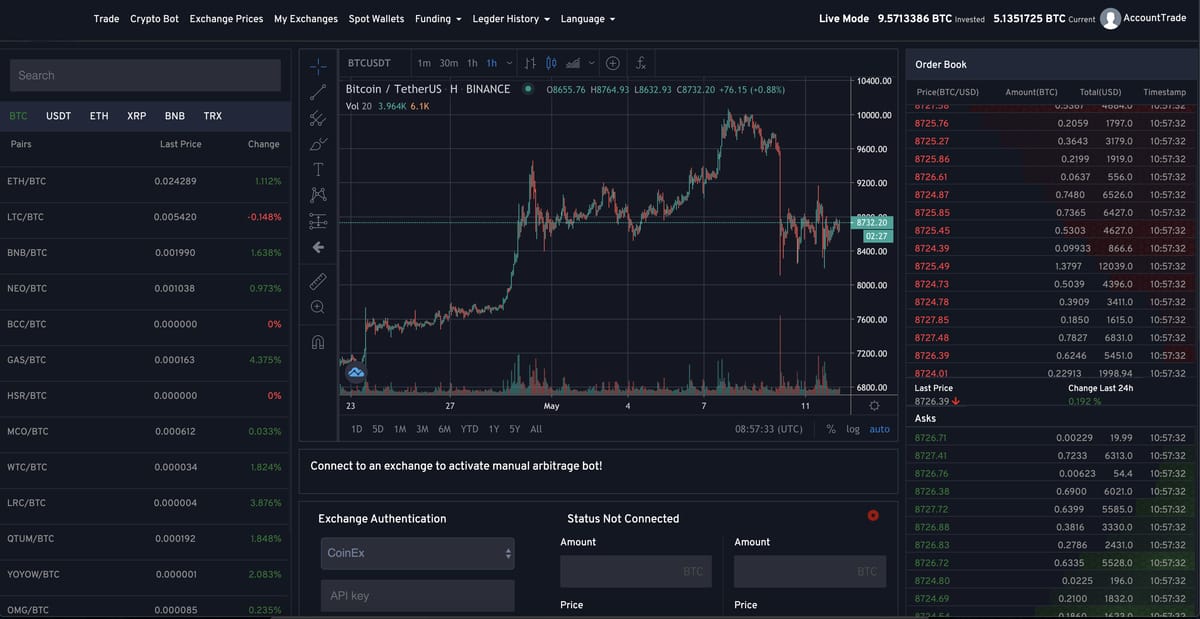Screen dimensions: 1200x619
Task: Set chart range to 1M
Action: [x=400, y=429]
